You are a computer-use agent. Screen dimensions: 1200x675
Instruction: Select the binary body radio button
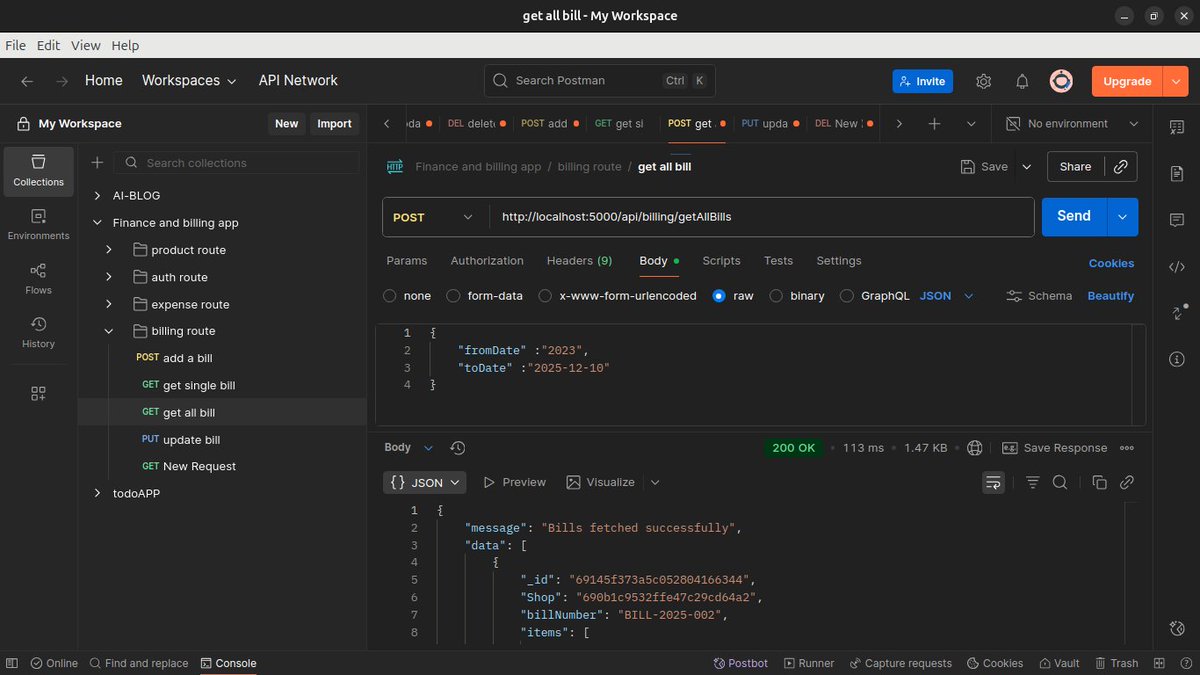(776, 296)
